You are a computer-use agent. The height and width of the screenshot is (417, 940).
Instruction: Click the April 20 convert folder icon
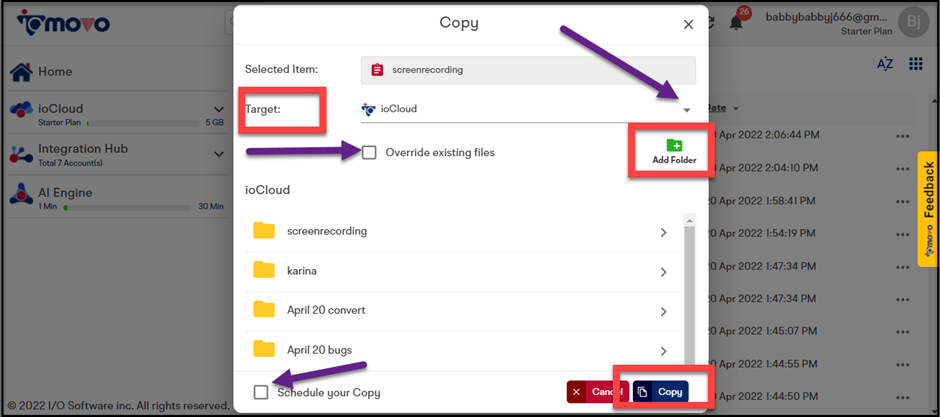coord(264,310)
